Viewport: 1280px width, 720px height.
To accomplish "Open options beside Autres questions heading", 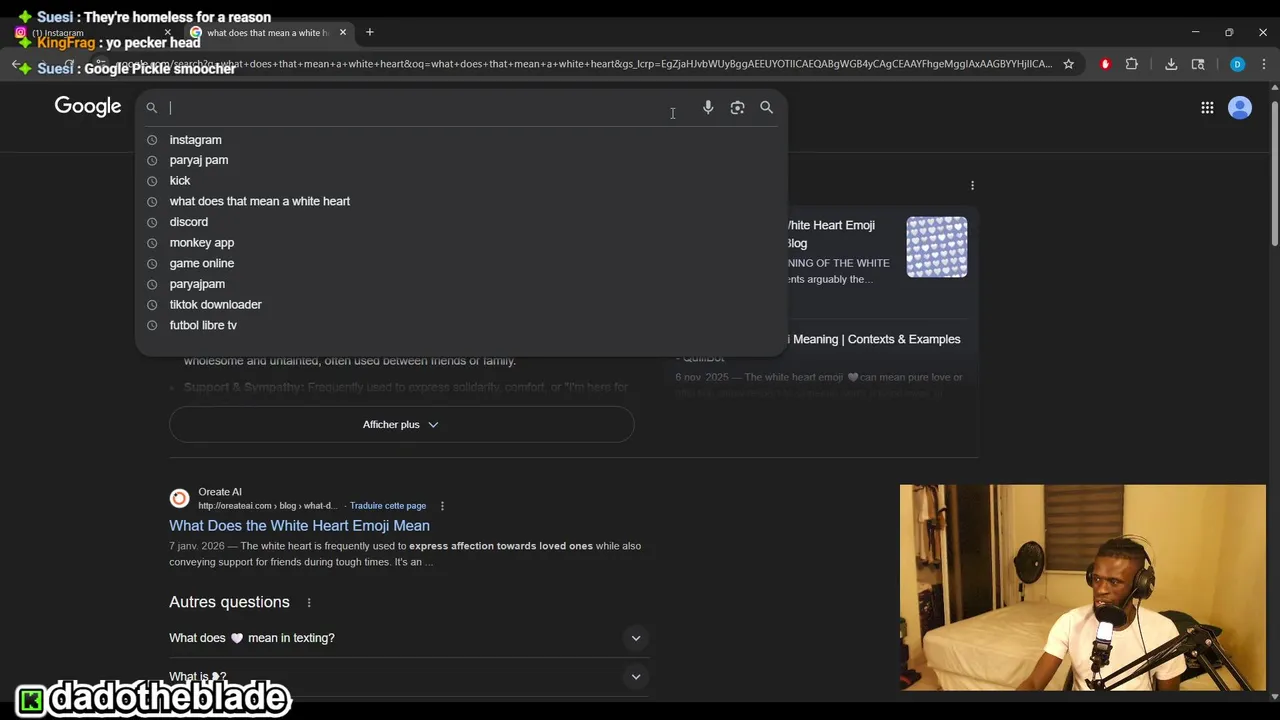I will pyautogui.click(x=309, y=602).
